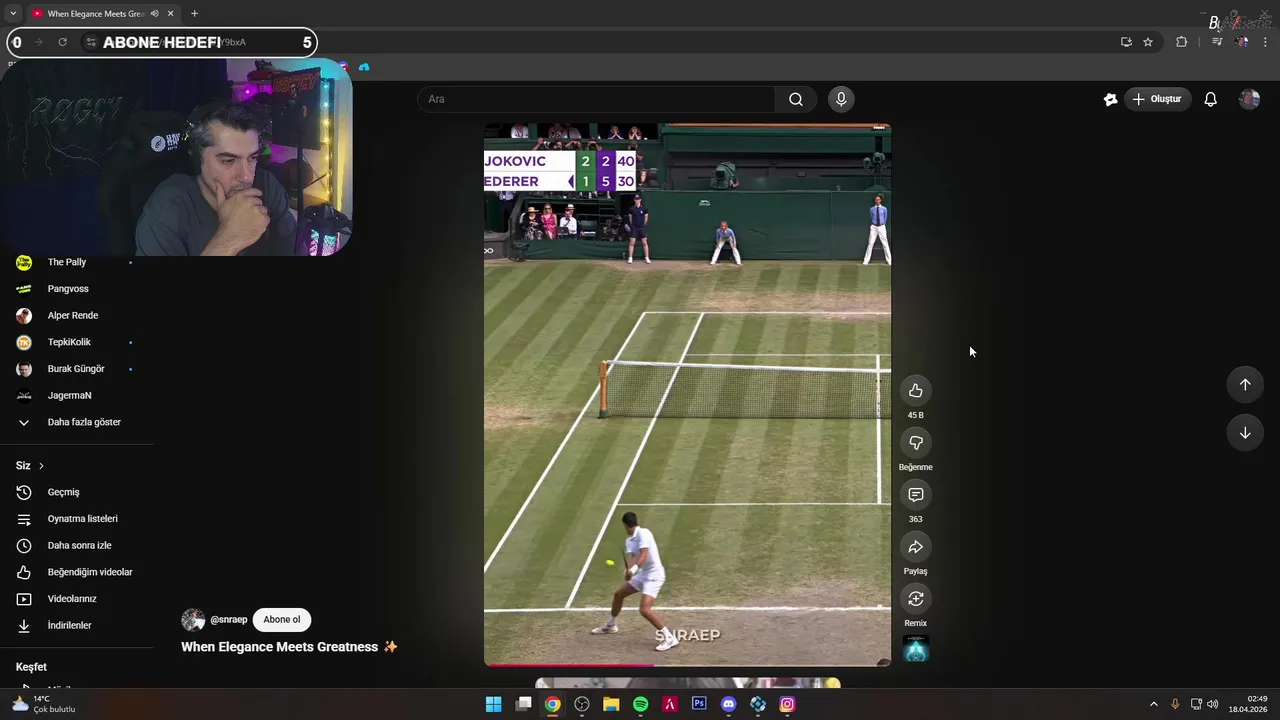Go to next Short with down arrow
The image size is (1280, 720).
[x=1245, y=433]
